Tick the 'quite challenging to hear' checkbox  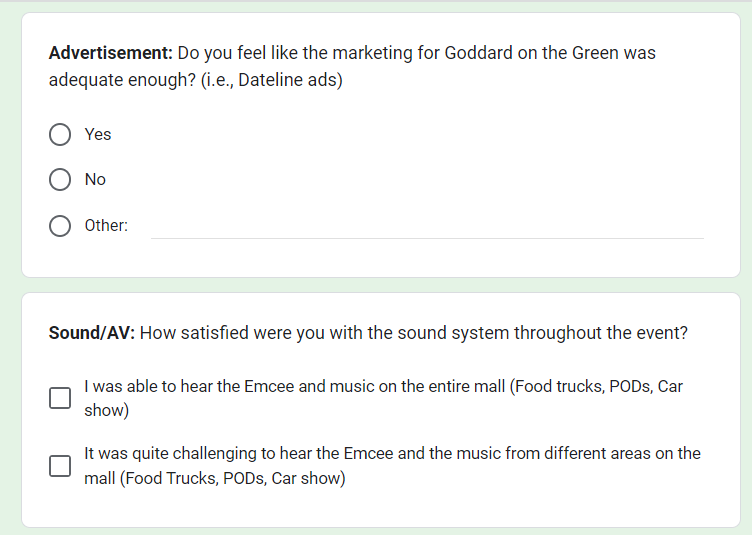pyautogui.click(x=60, y=466)
